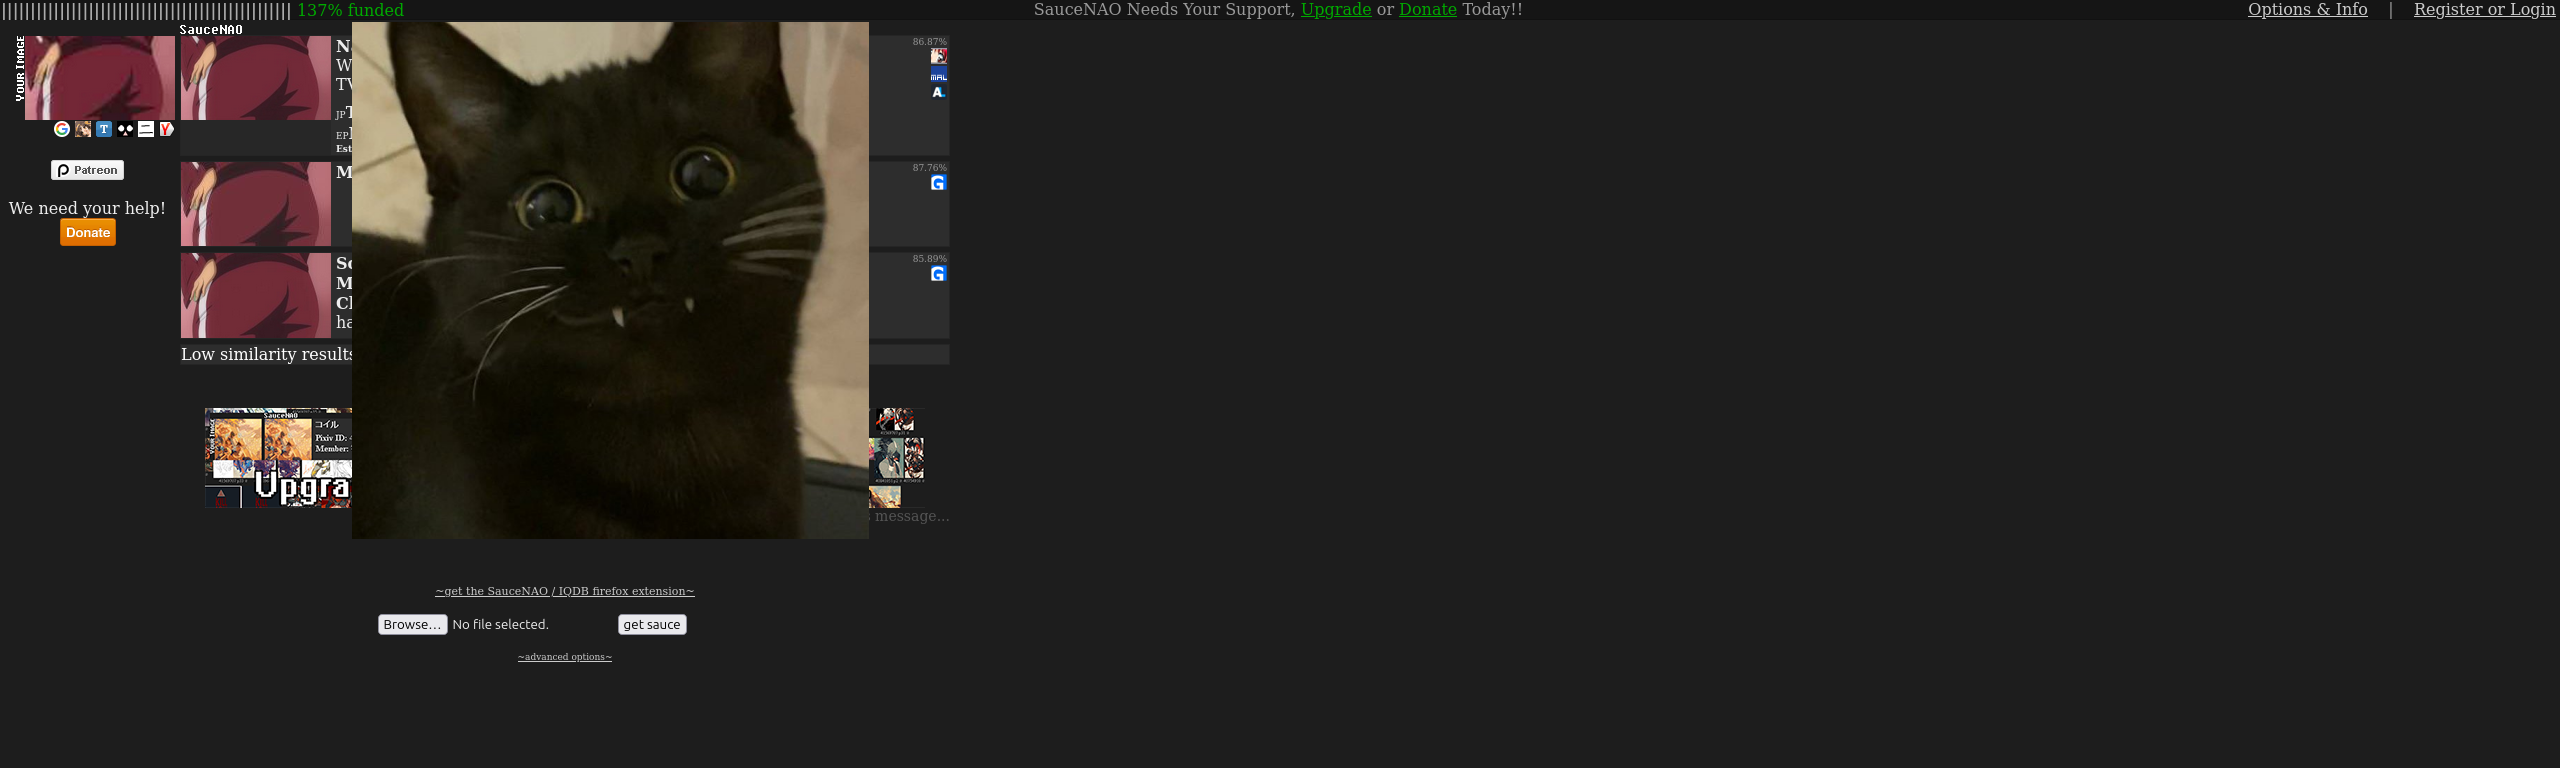Search image with Google icon
The image size is (2560, 768).
(x=62, y=129)
